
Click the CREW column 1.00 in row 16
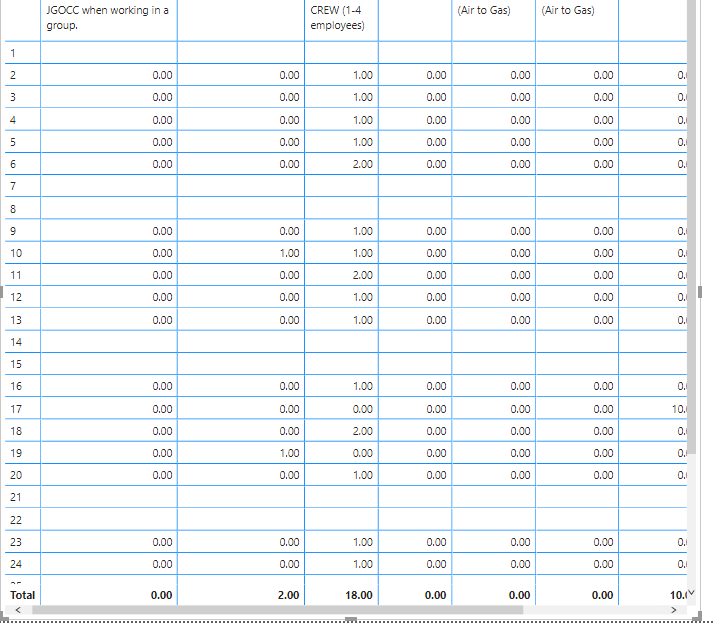(x=363, y=386)
